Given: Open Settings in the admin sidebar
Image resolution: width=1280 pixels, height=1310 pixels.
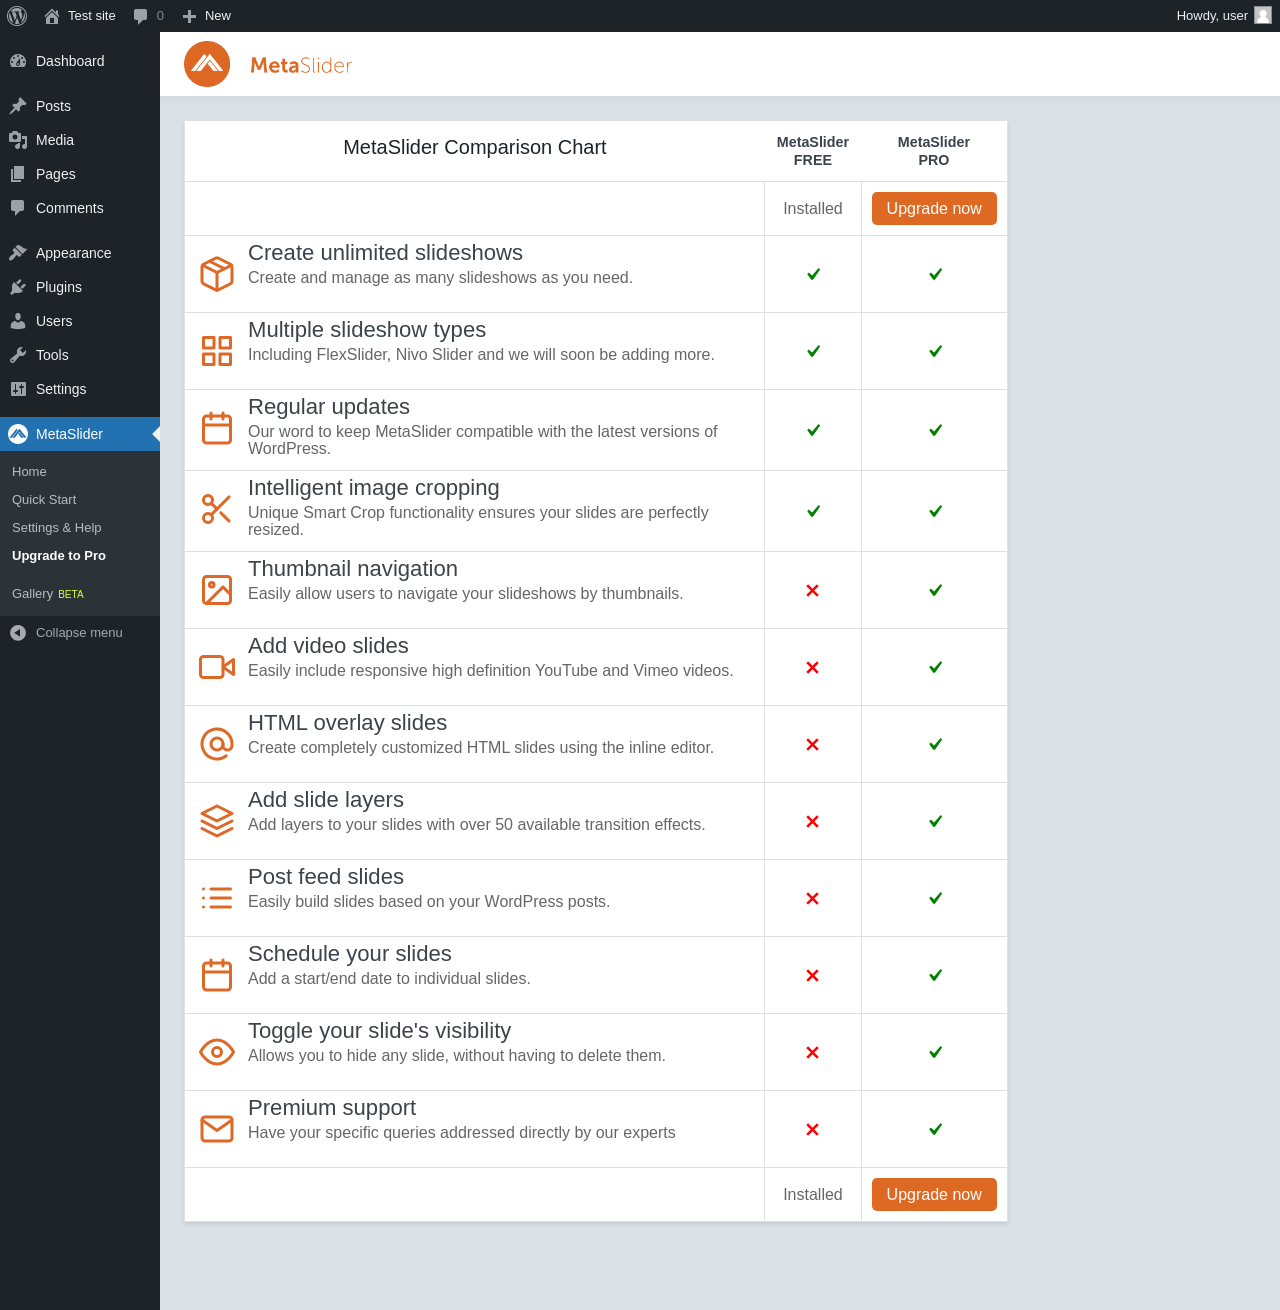Looking at the screenshot, I should [80, 389].
